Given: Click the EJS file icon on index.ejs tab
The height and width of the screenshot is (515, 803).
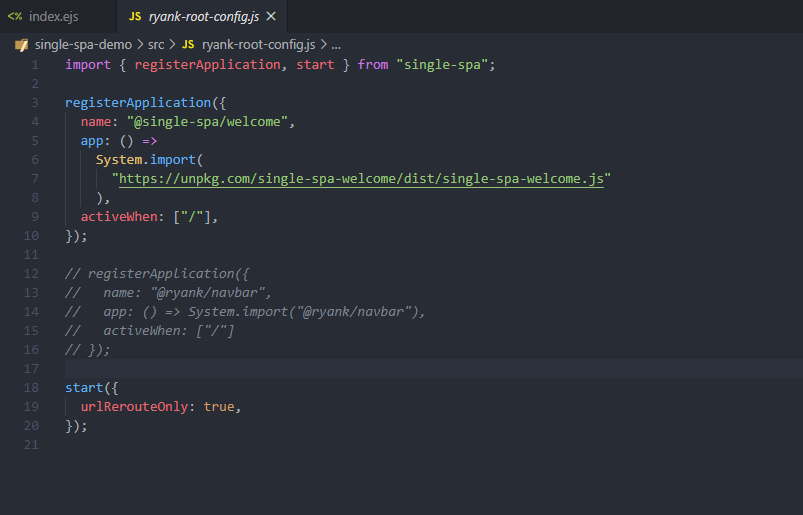Looking at the screenshot, I should [x=15, y=16].
